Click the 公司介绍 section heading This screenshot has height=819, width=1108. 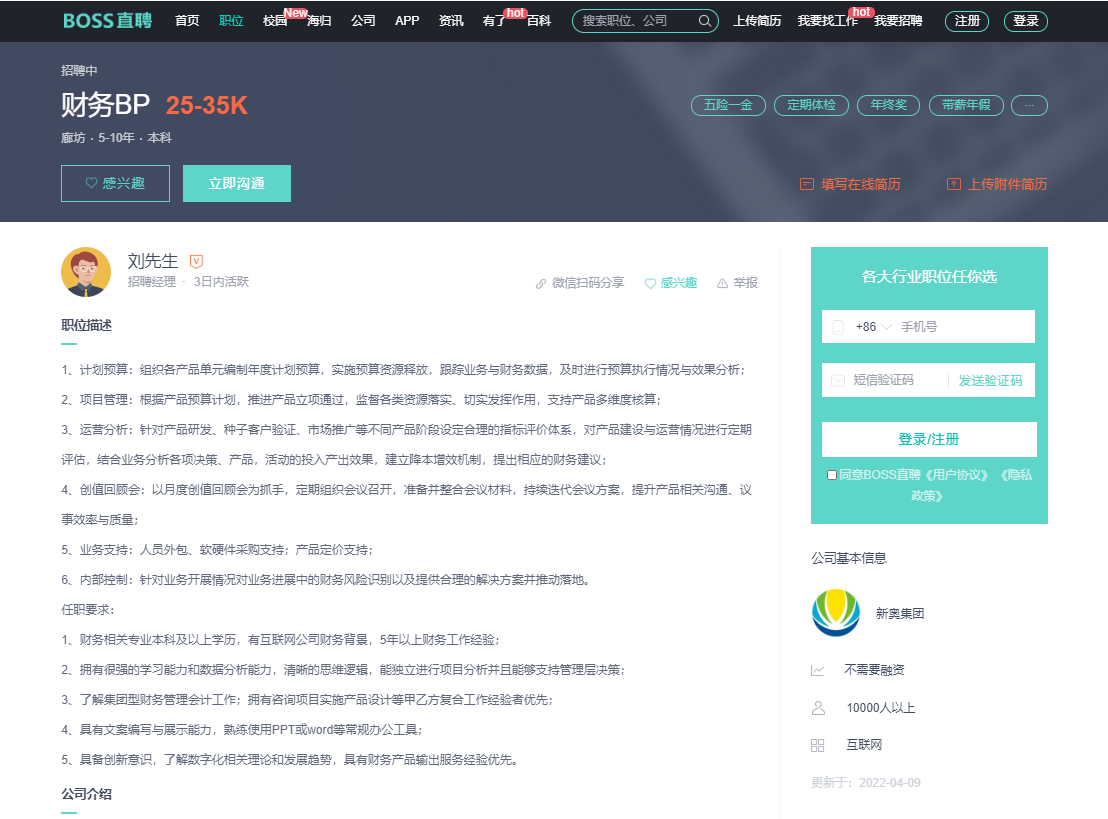pos(86,794)
